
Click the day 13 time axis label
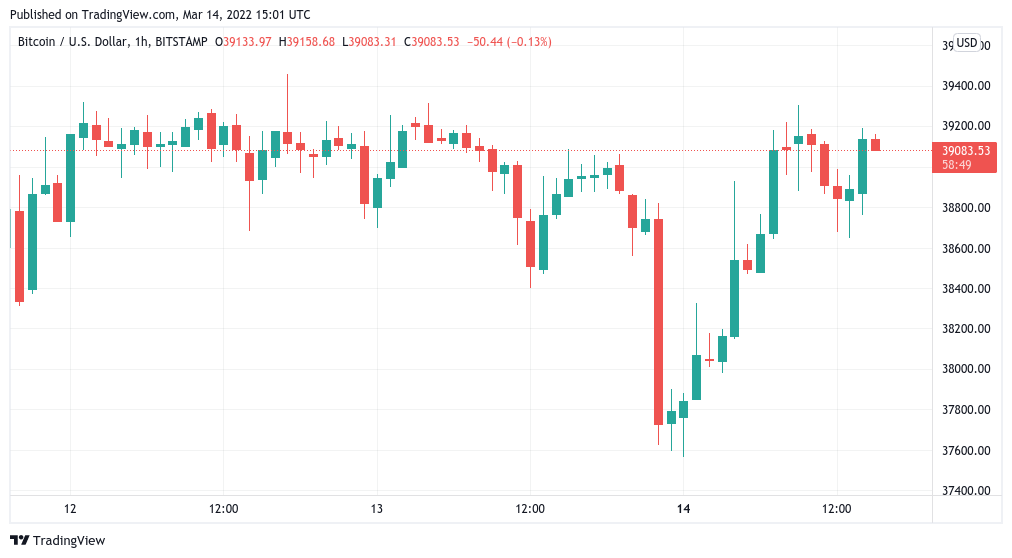(376, 509)
